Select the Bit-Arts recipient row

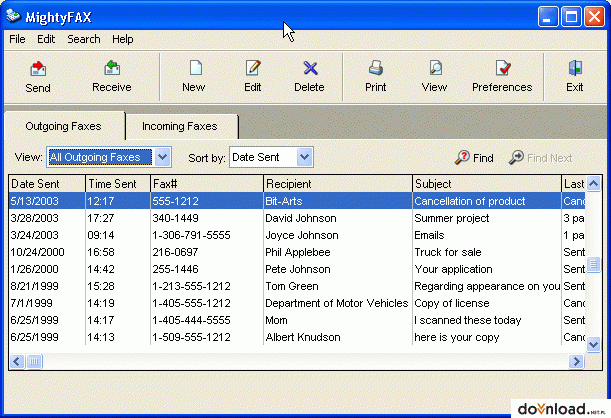tap(297, 201)
